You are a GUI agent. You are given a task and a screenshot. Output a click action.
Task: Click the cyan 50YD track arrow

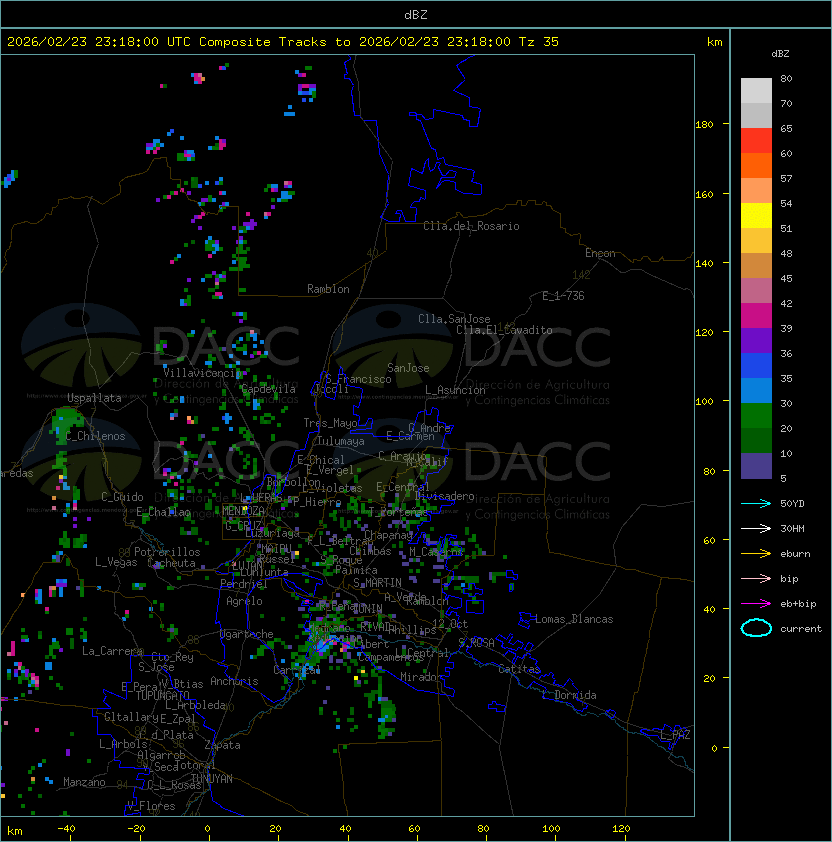click(x=756, y=503)
